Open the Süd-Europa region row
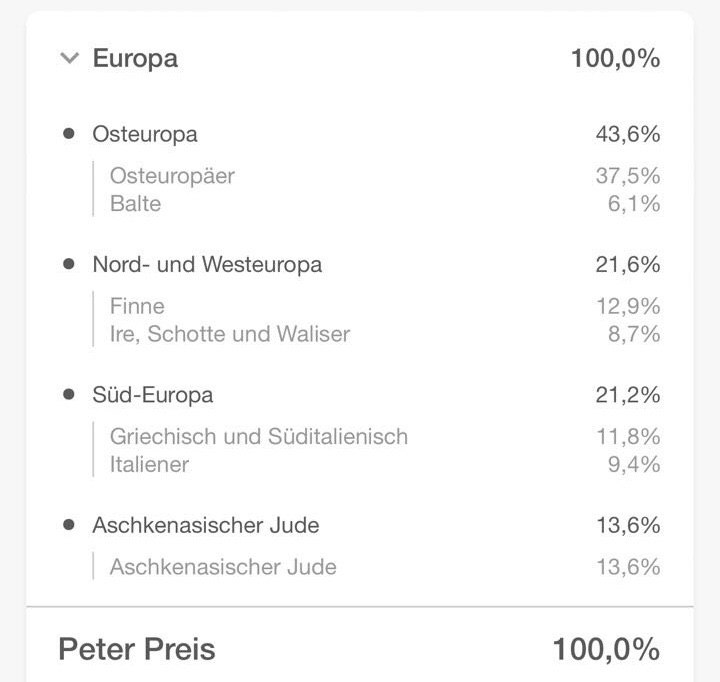 (x=361, y=395)
